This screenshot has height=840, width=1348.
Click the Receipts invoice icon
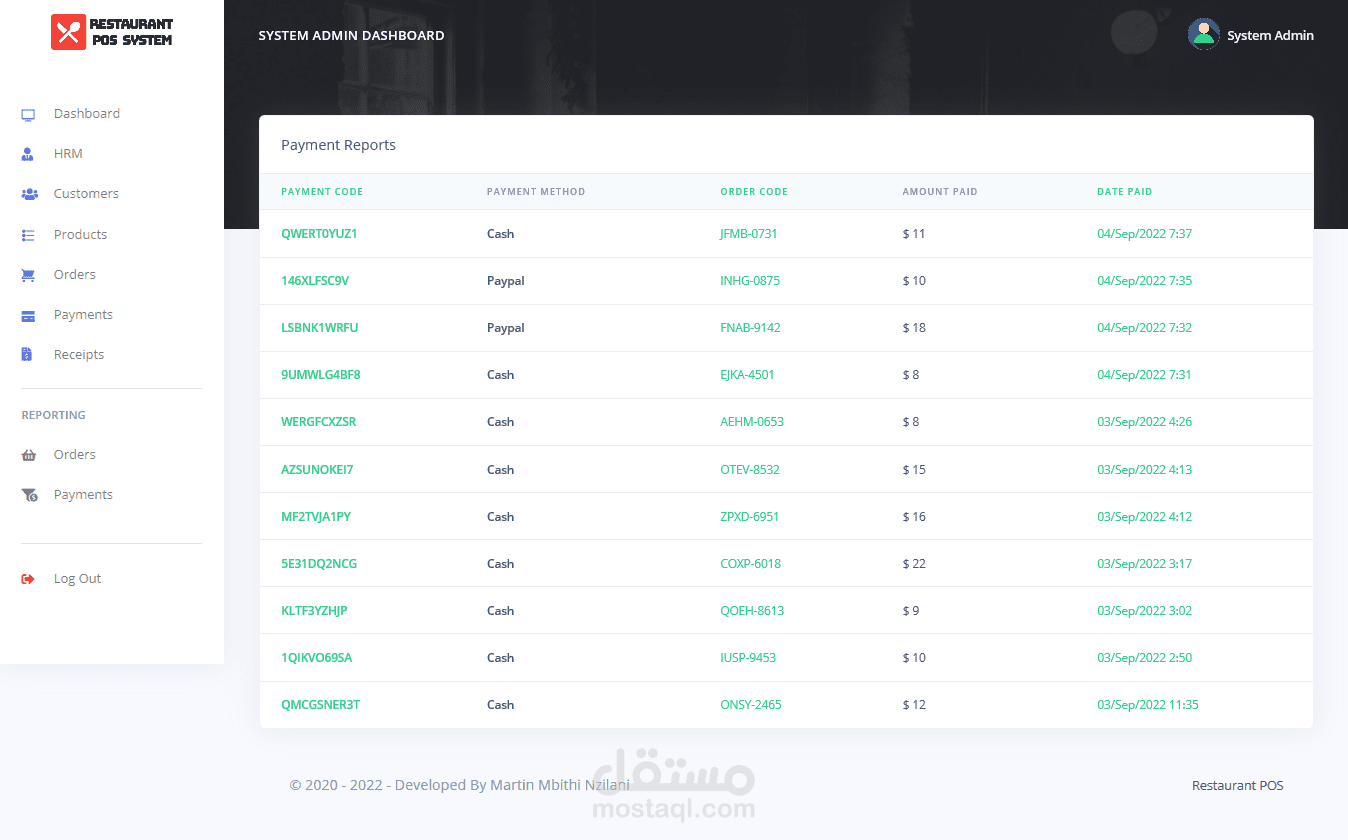(27, 355)
